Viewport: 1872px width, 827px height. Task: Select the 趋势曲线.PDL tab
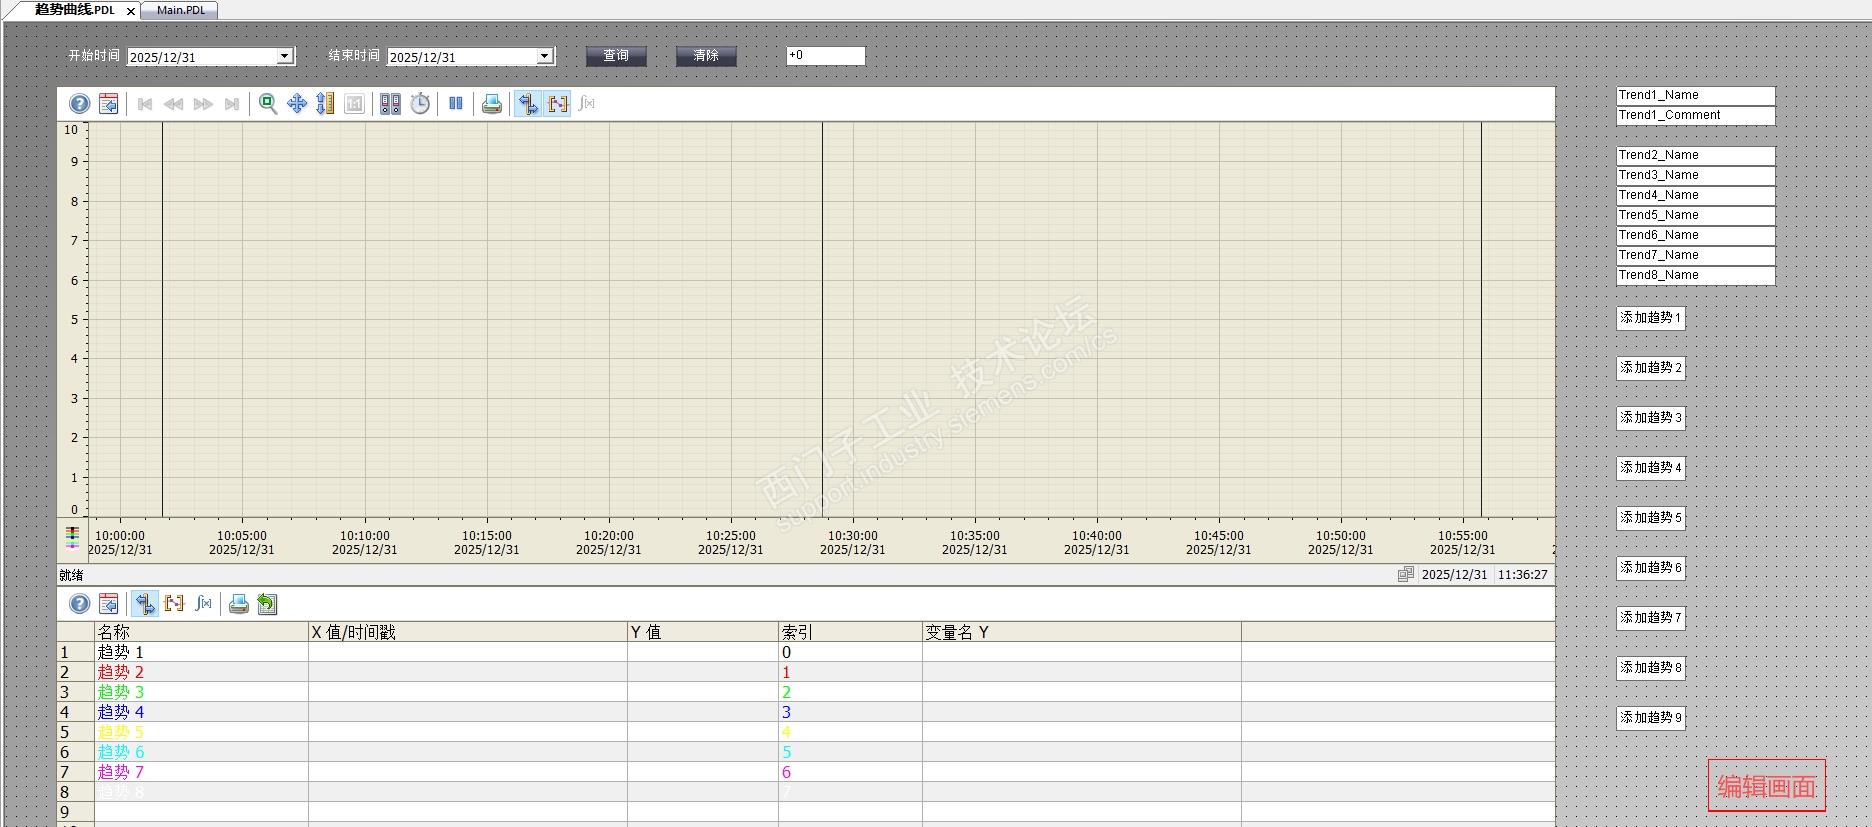coord(75,10)
